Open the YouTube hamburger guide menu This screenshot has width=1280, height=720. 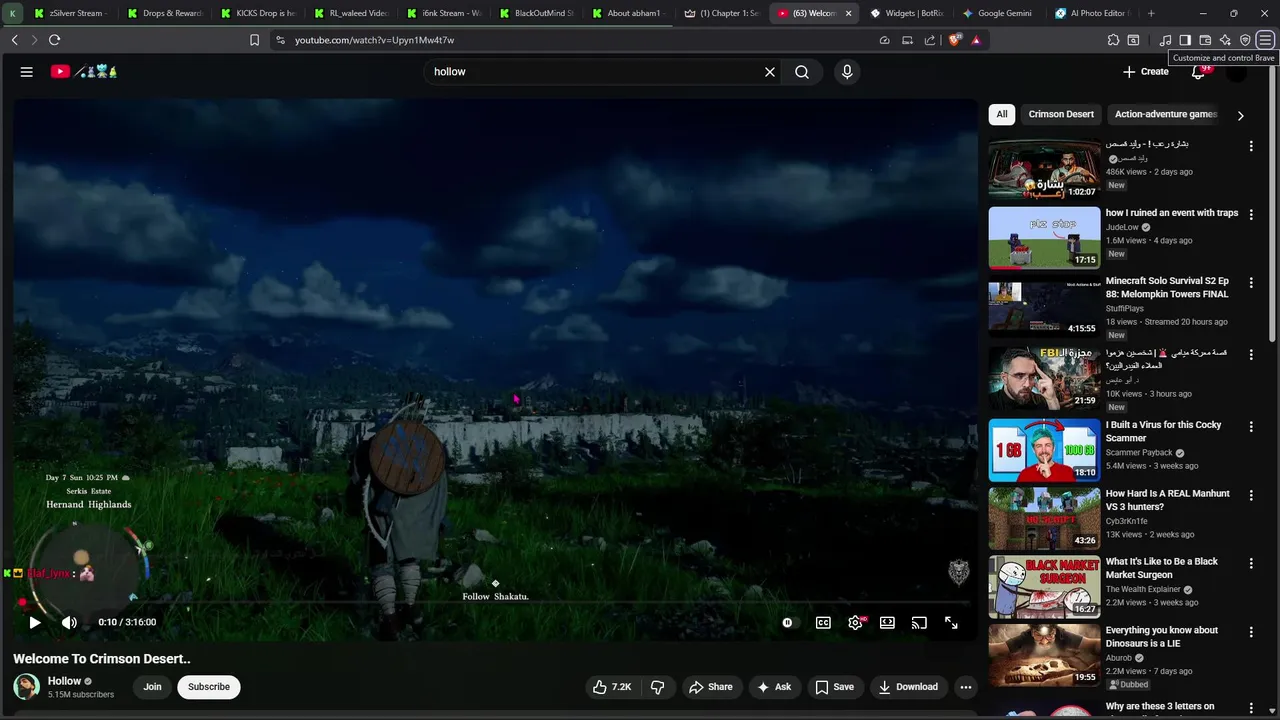pos(27,72)
